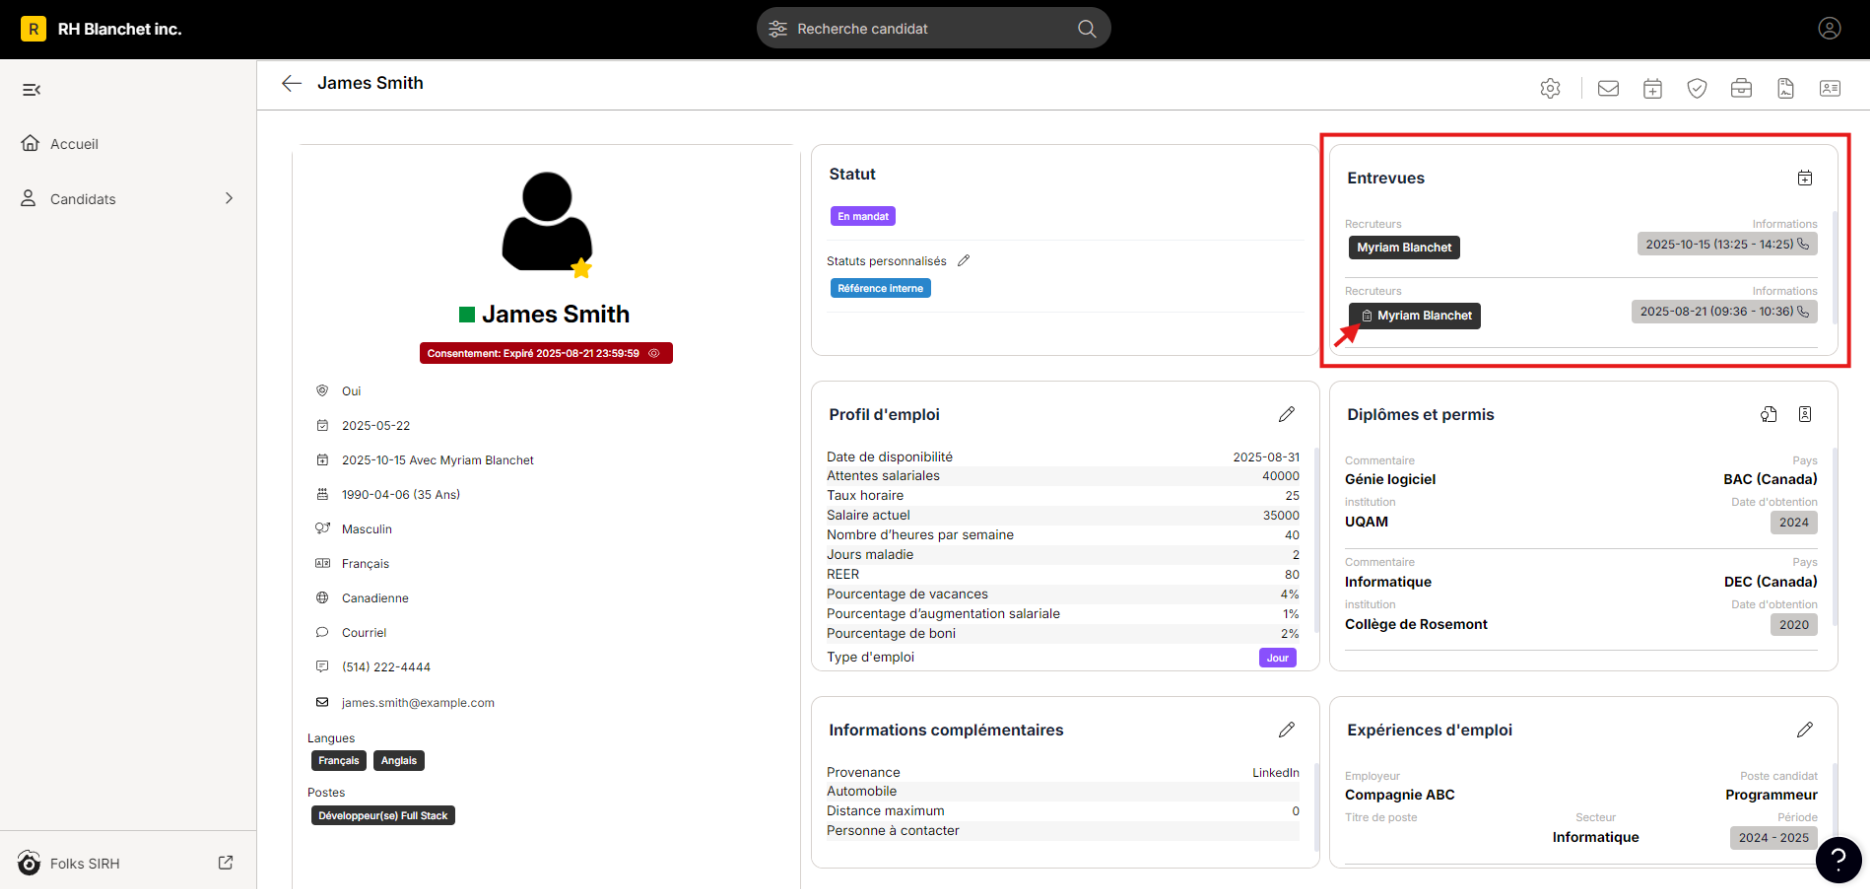The height and width of the screenshot is (889, 1870).
Task: Click the 2025-10-15 Avec Myriam Blanchet line
Action: point(438,460)
